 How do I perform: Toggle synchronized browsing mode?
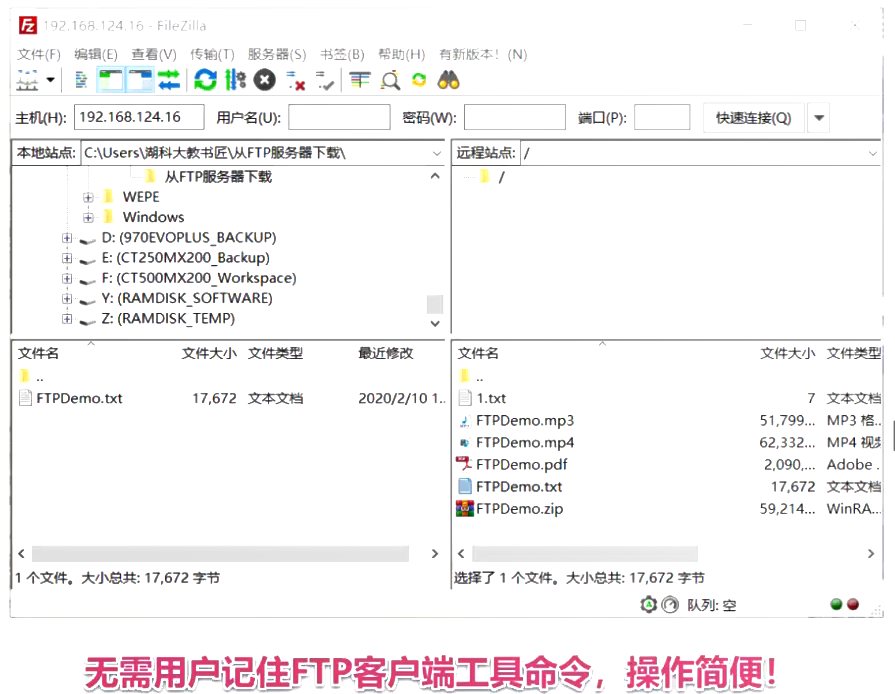tap(418, 80)
